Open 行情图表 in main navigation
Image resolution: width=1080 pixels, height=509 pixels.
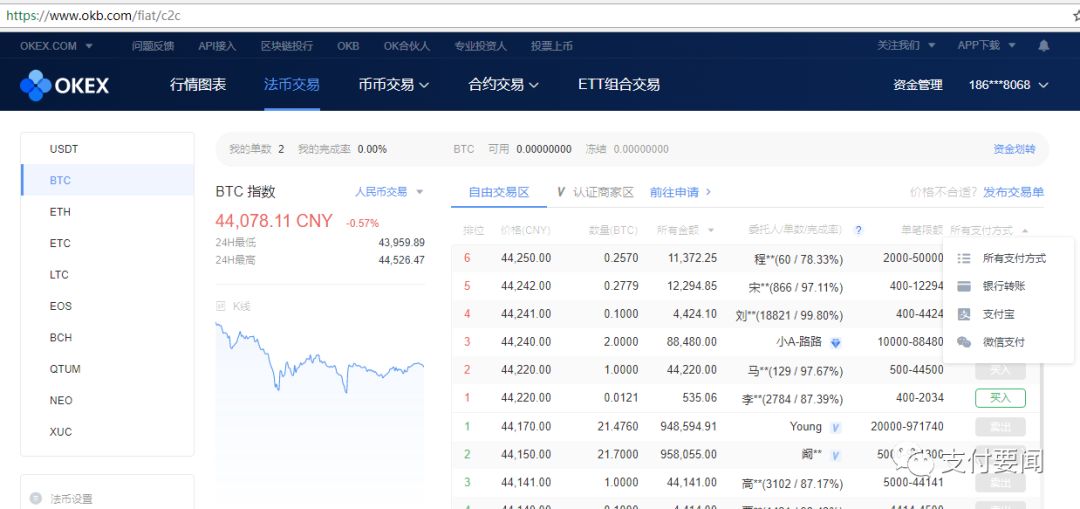pos(198,85)
